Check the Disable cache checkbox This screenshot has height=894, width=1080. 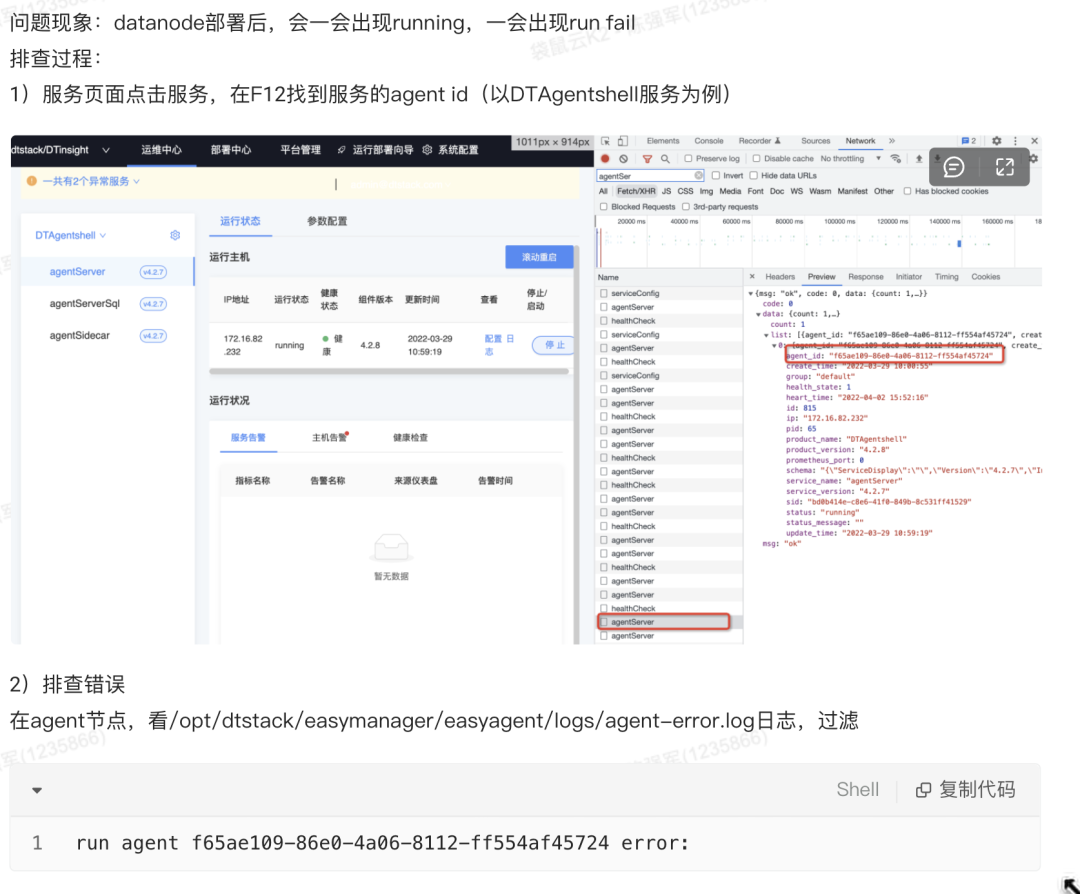pos(757,159)
